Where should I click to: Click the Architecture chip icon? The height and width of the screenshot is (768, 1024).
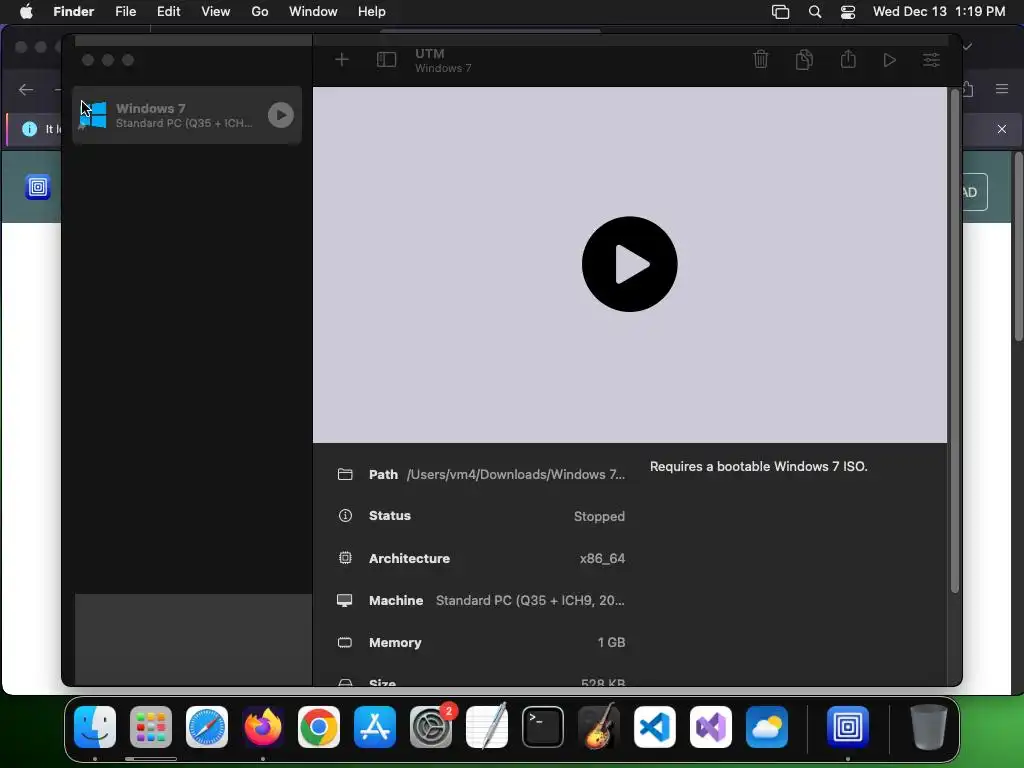pos(345,558)
